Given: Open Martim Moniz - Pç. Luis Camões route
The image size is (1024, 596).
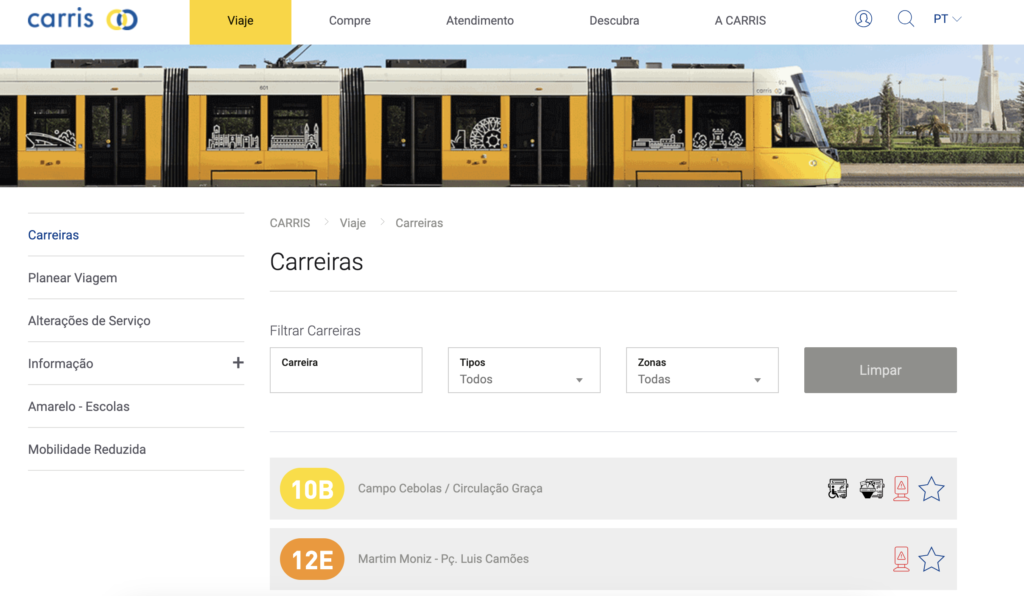Looking at the screenshot, I should [443, 559].
